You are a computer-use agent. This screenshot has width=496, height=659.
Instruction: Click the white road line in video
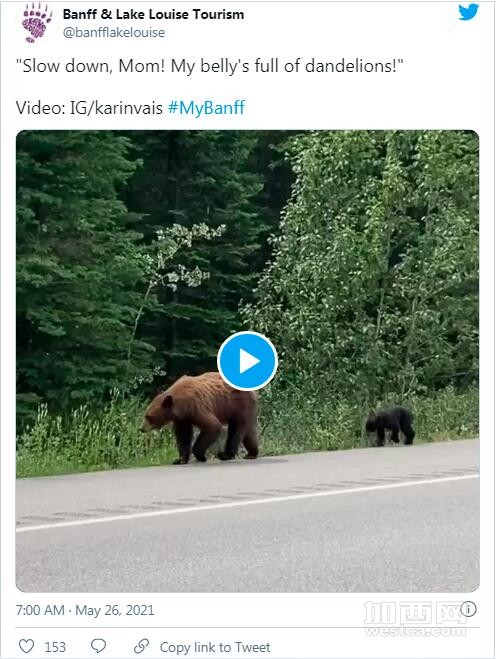point(248,503)
